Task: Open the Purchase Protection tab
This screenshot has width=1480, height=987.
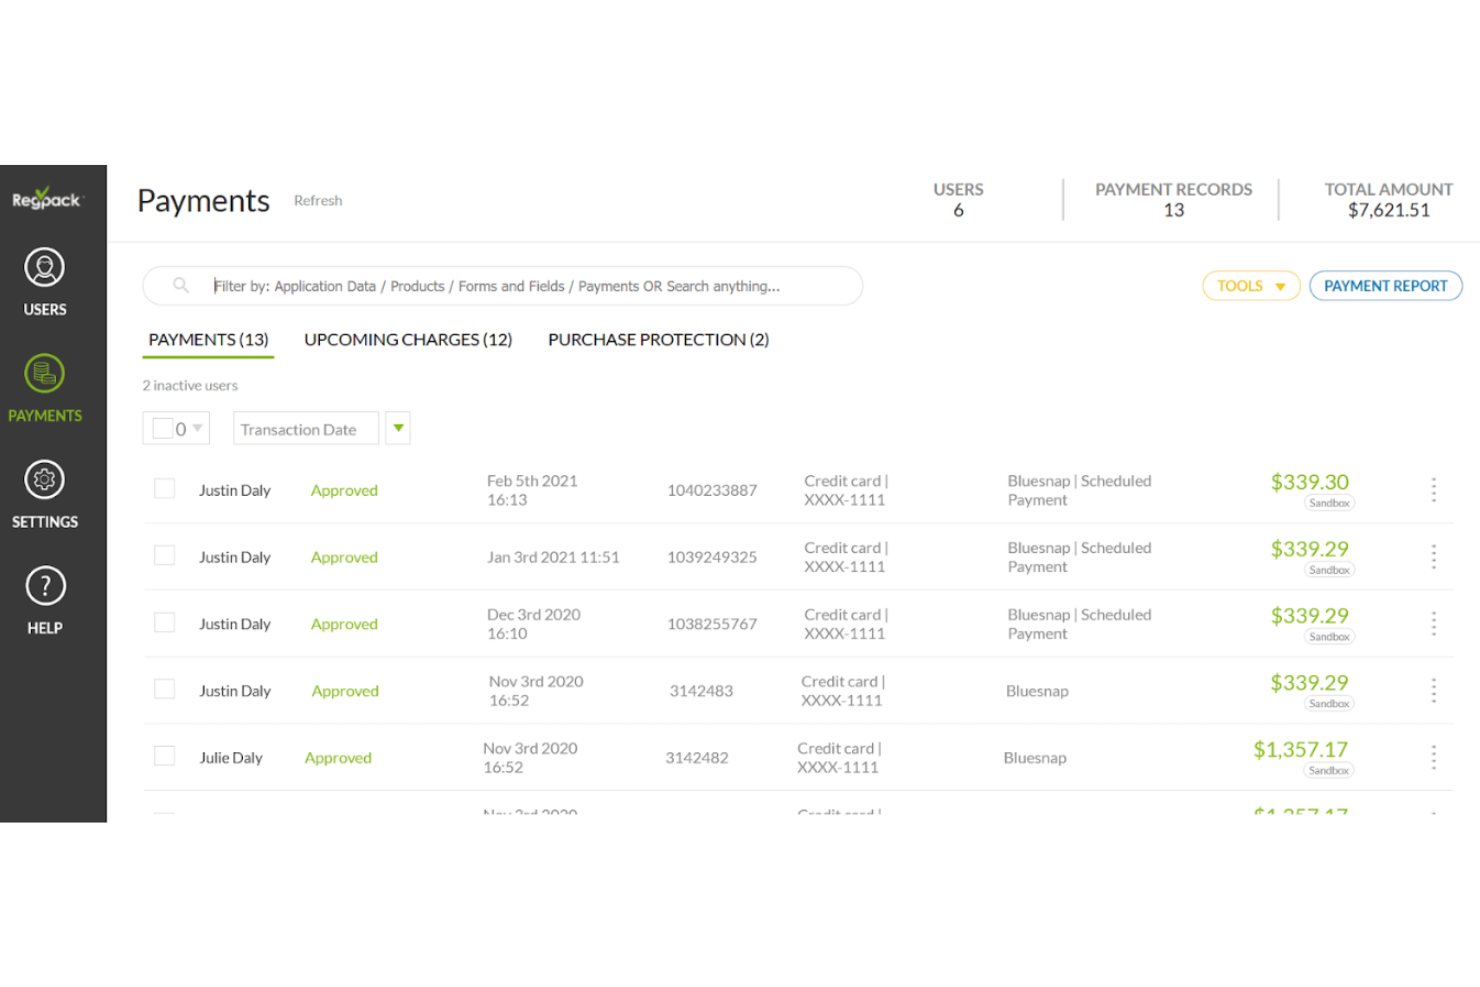Action: click(658, 339)
